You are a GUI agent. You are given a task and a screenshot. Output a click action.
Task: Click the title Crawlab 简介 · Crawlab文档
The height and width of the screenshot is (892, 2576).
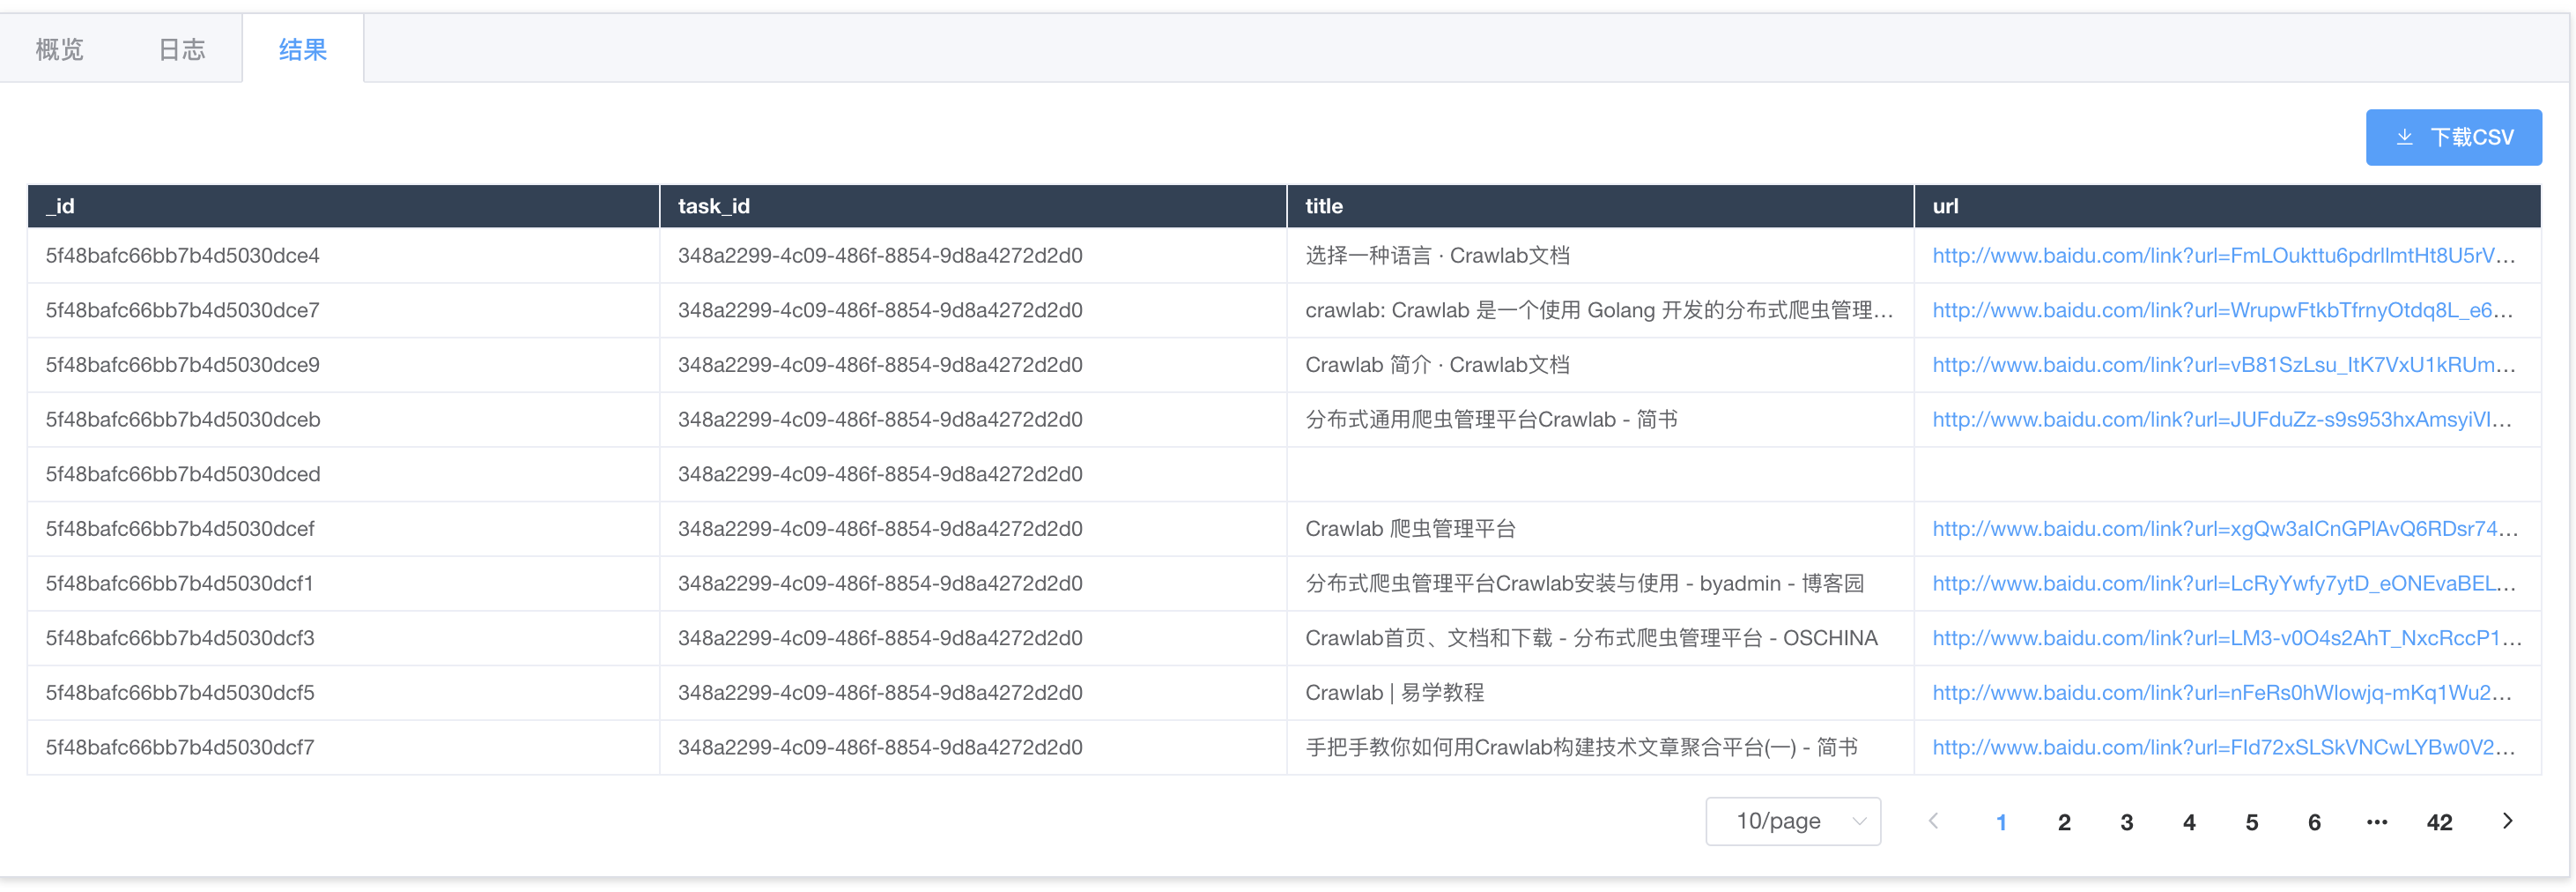click(1437, 365)
